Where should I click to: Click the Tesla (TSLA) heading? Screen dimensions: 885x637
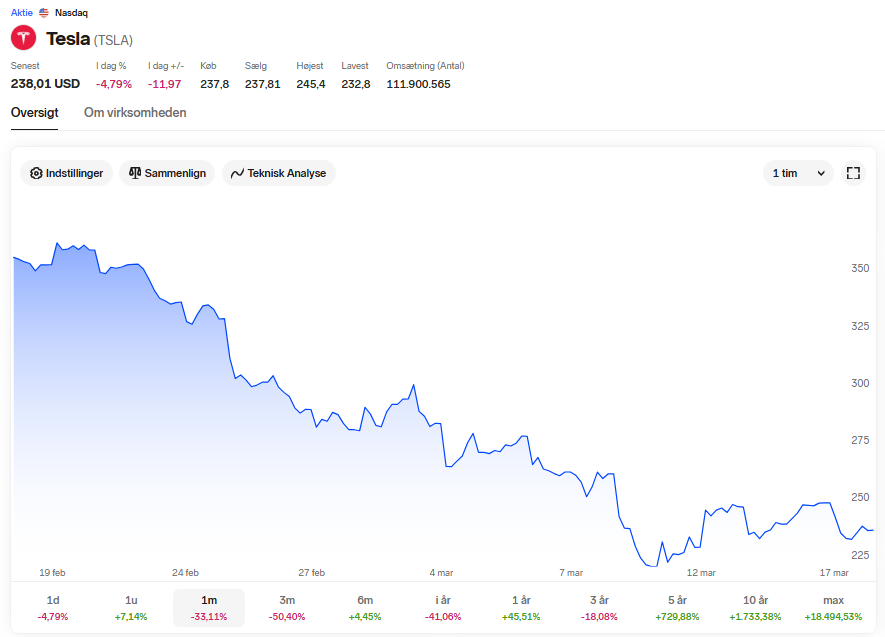[x=89, y=39]
